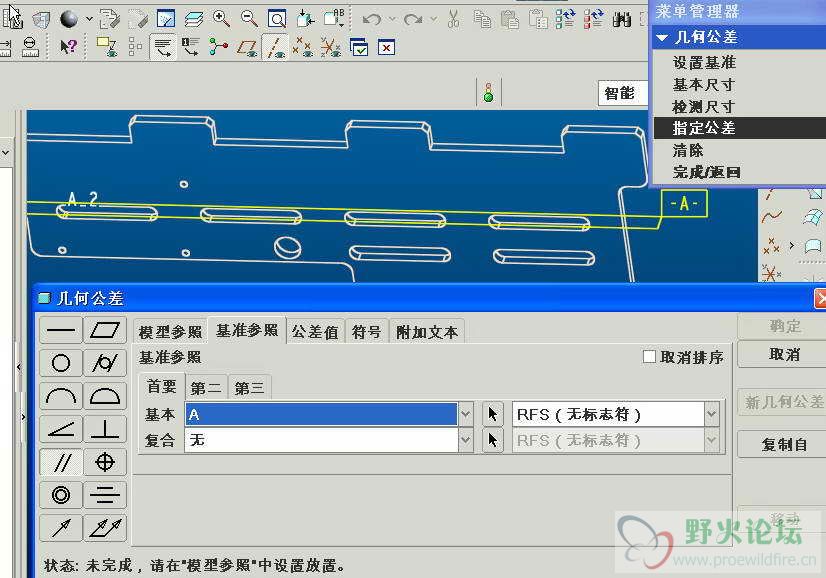Select the straightness tolerance symbol
Image resolution: width=826 pixels, height=578 pixels.
(x=61, y=330)
